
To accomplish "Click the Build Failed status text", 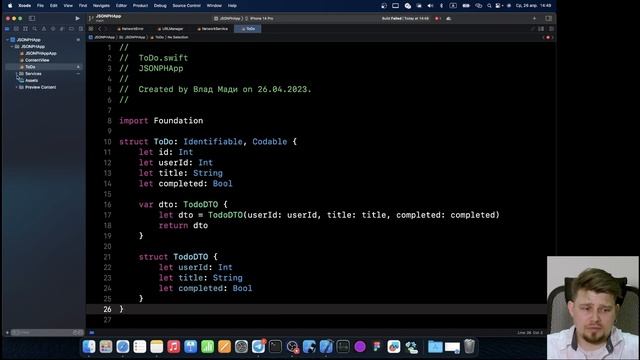I will pos(405,18).
